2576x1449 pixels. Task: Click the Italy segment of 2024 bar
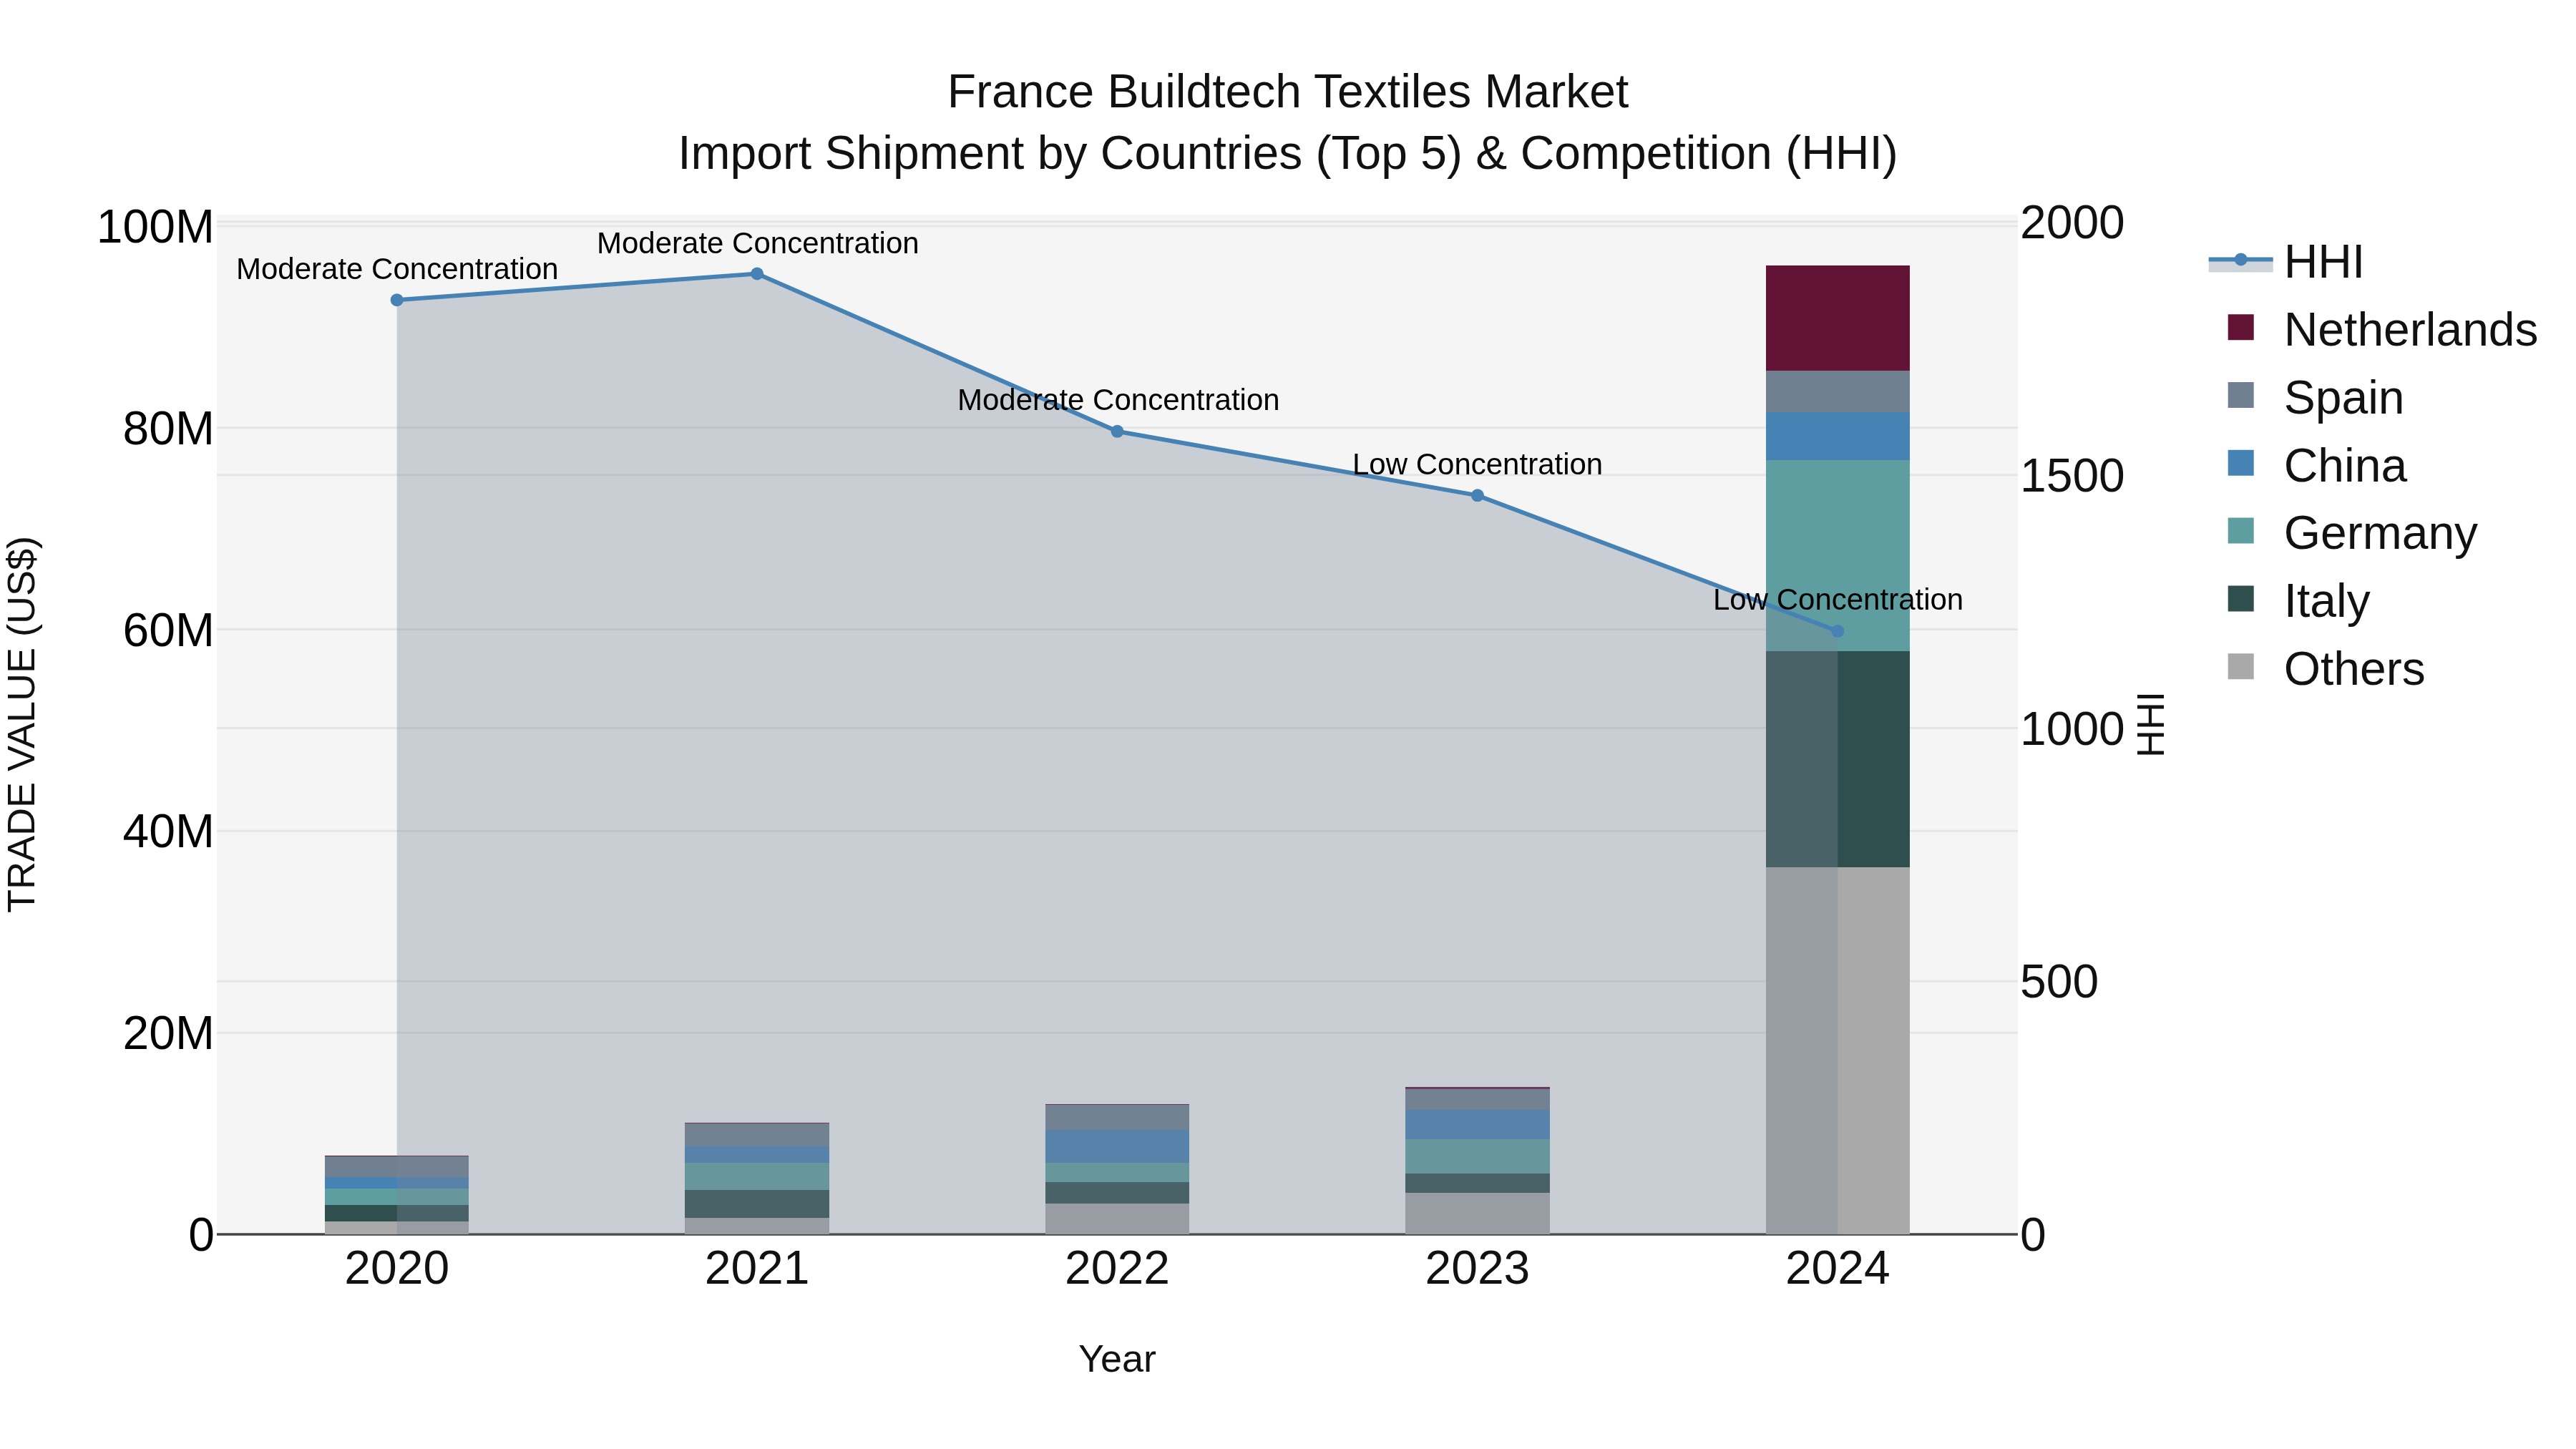[1837, 760]
